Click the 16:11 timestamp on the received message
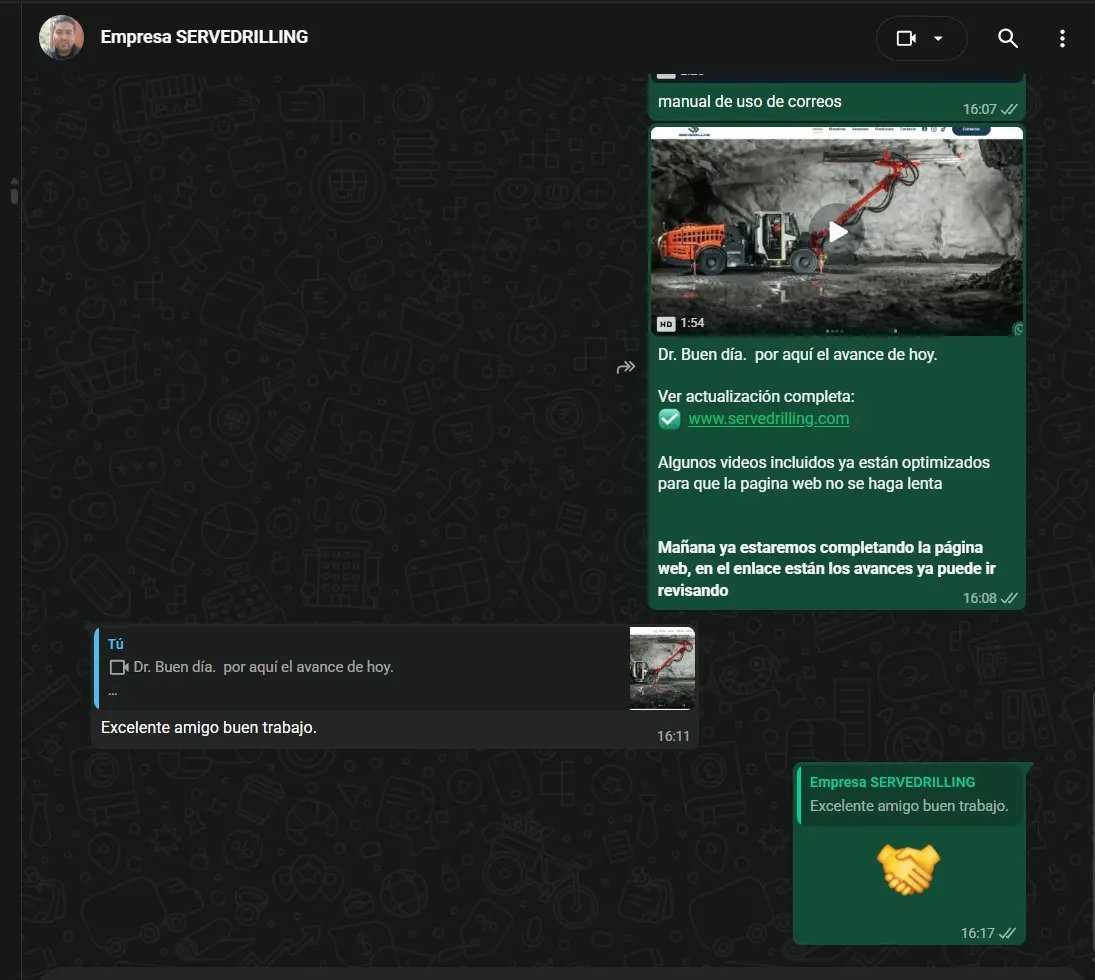The image size is (1095, 980). 673,736
